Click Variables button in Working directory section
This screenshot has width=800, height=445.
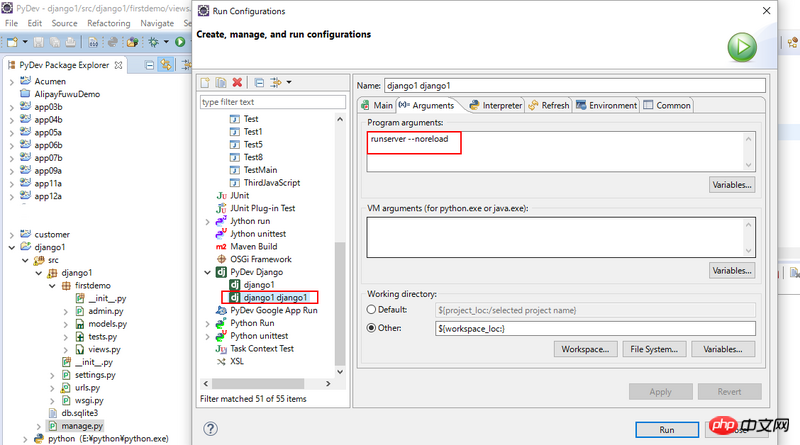pyautogui.click(x=722, y=349)
